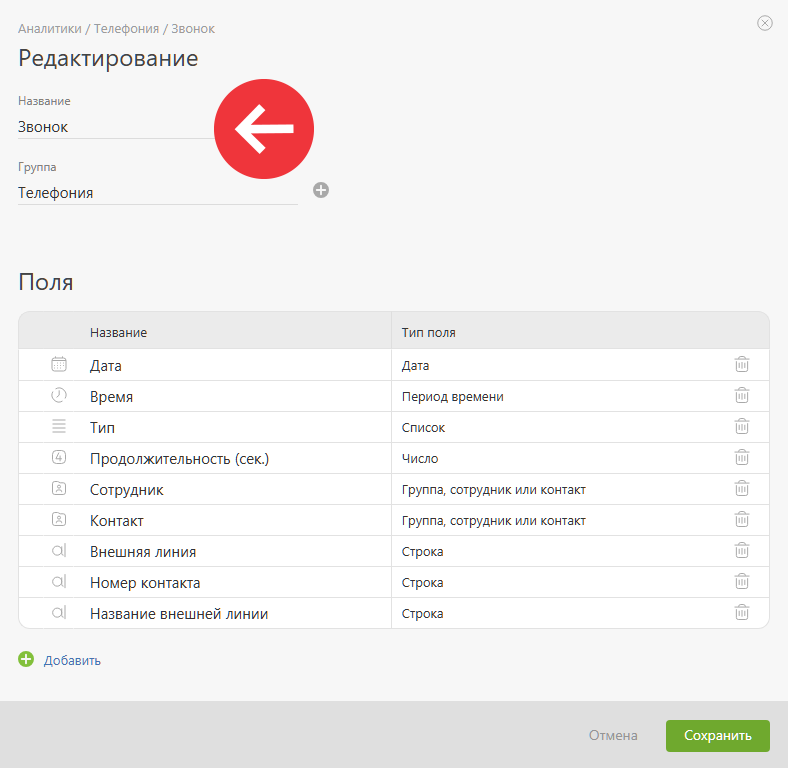Click the number icon of Продолжительность row
Image resolution: width=788 pixels, height=768 pixels.
click(59, 457)
